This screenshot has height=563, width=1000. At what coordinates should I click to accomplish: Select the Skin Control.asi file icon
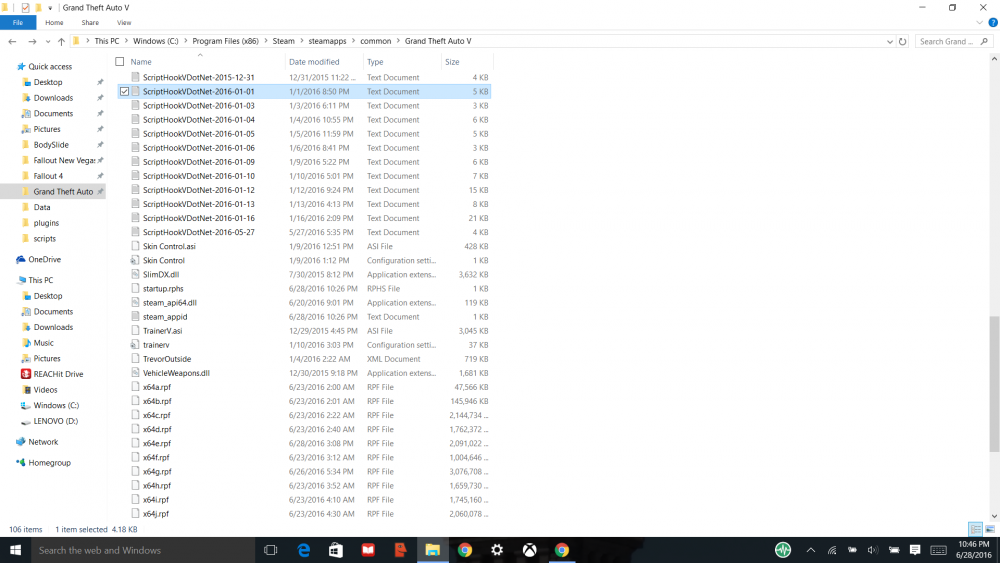point(135,246)
